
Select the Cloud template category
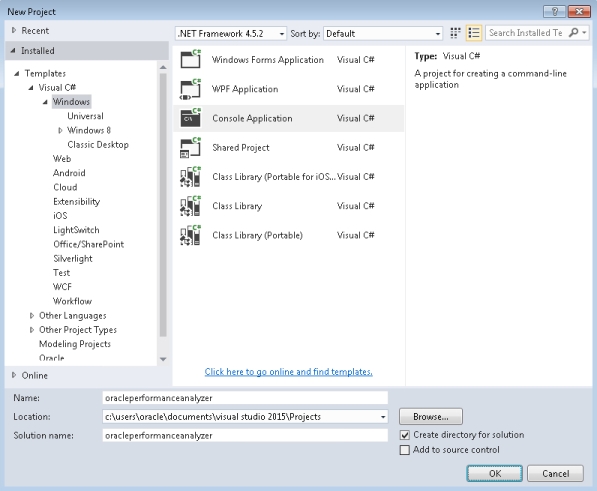pos(65,187)
